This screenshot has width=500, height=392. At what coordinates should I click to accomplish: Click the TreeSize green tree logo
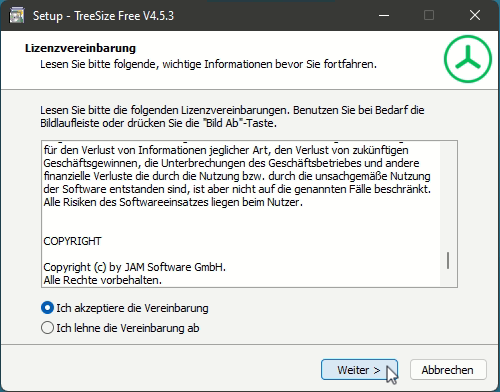[x=468, y=59]
